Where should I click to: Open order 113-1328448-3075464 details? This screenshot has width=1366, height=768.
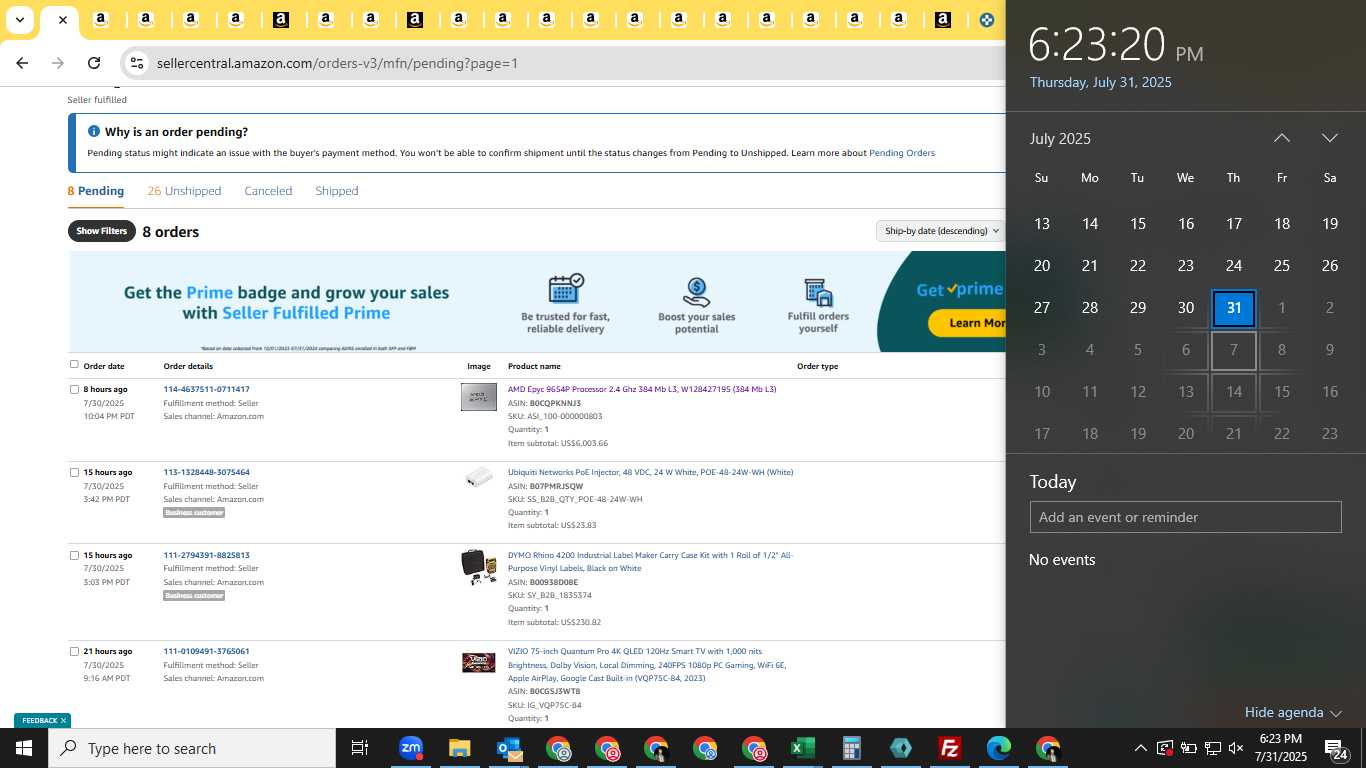pyautogui.click(x=206, y=472)
